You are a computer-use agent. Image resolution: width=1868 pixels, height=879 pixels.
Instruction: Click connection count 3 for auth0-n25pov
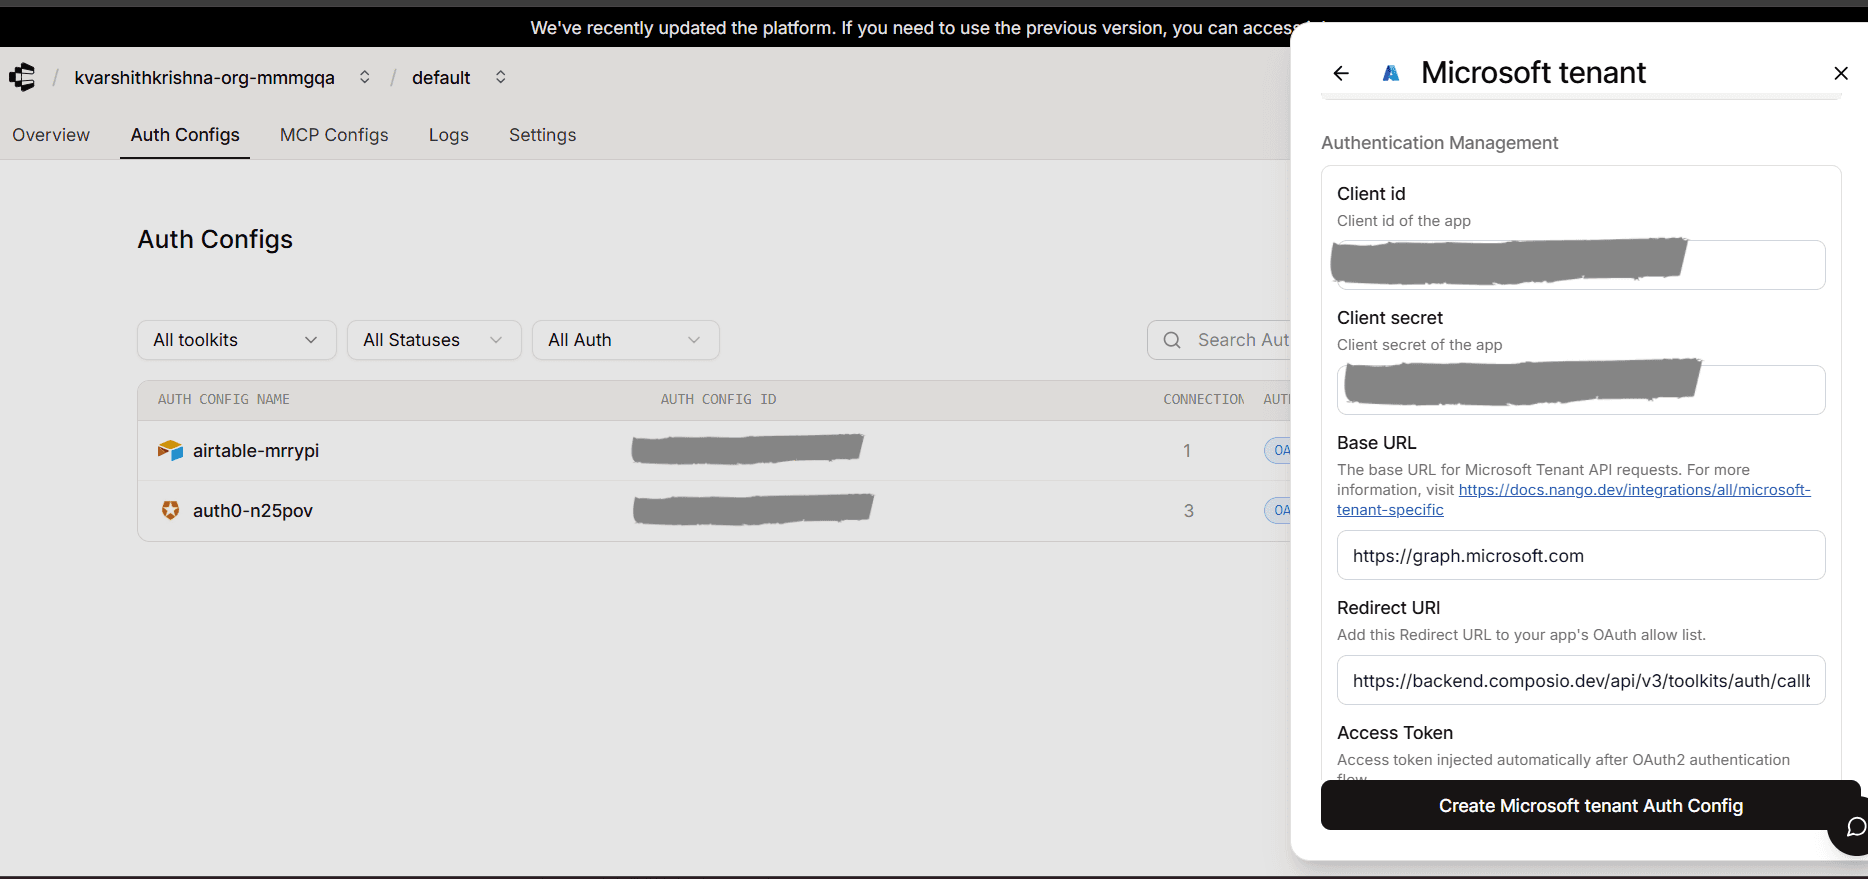click(1188, 511)
